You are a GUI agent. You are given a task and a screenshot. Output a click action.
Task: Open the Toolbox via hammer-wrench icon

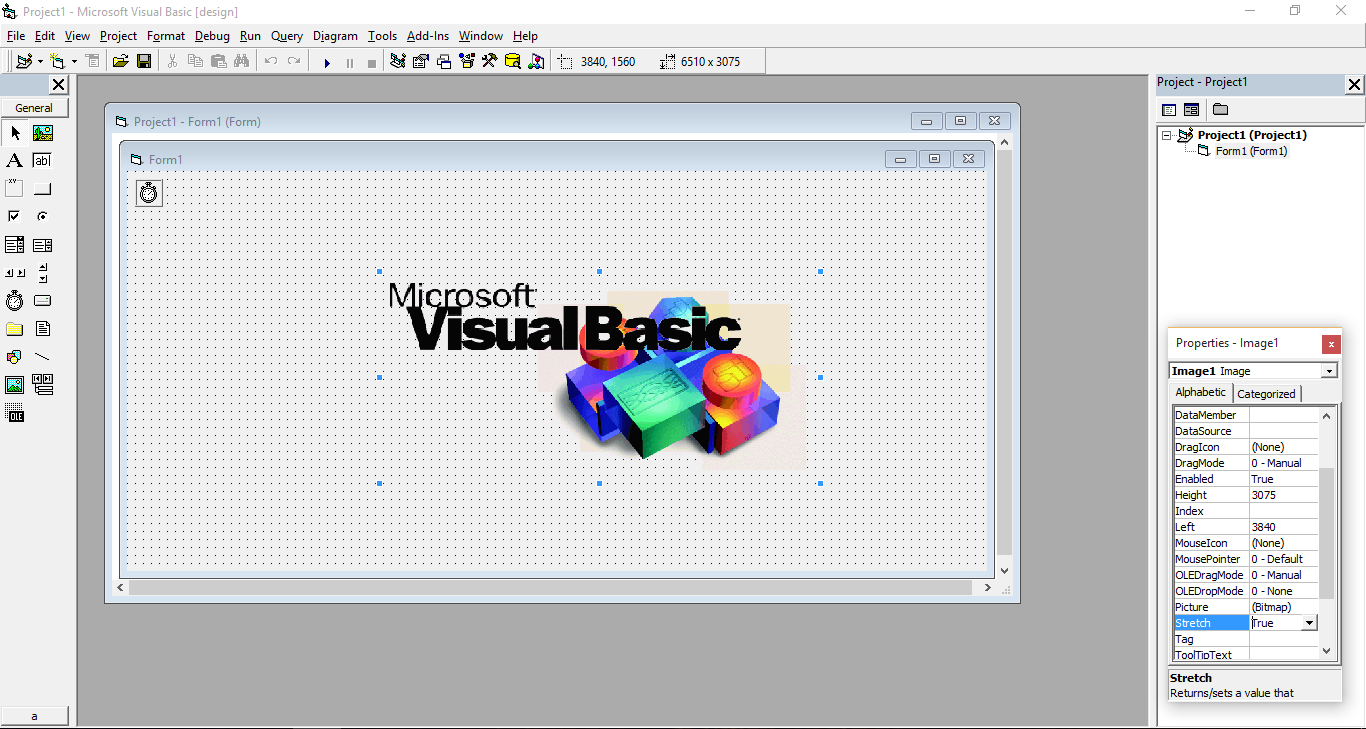(x=490, y=62)
